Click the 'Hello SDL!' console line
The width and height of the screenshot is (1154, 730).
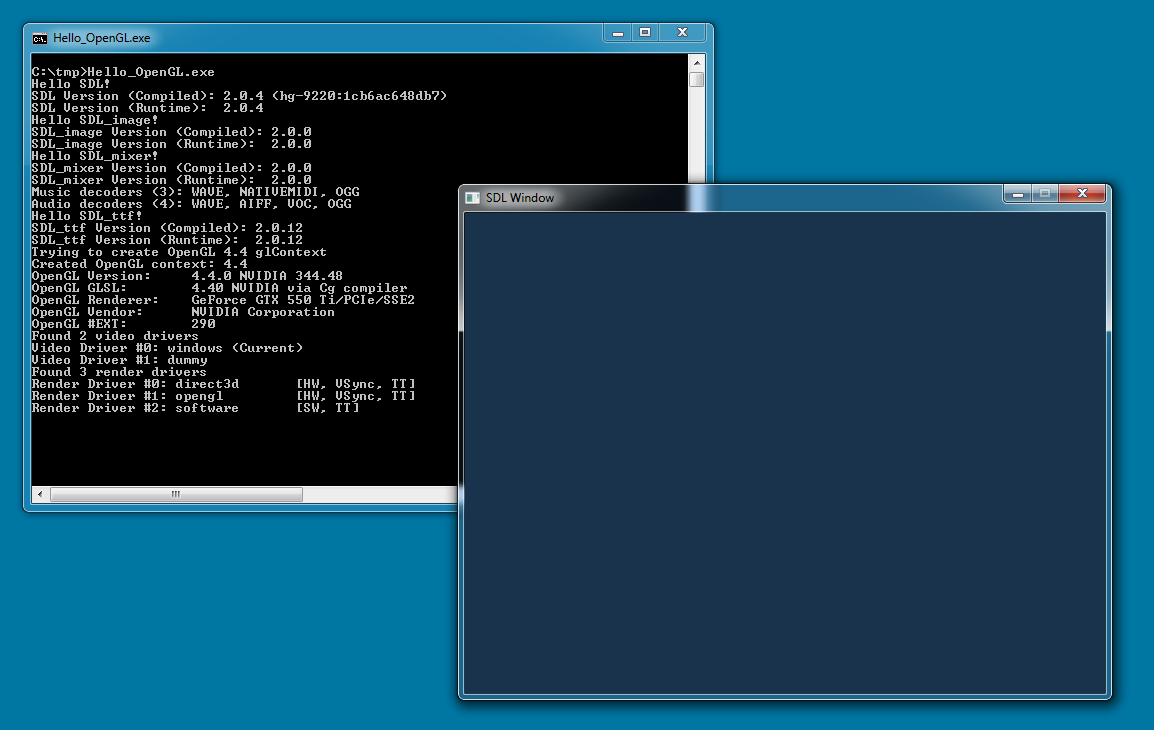click(71, 84)
